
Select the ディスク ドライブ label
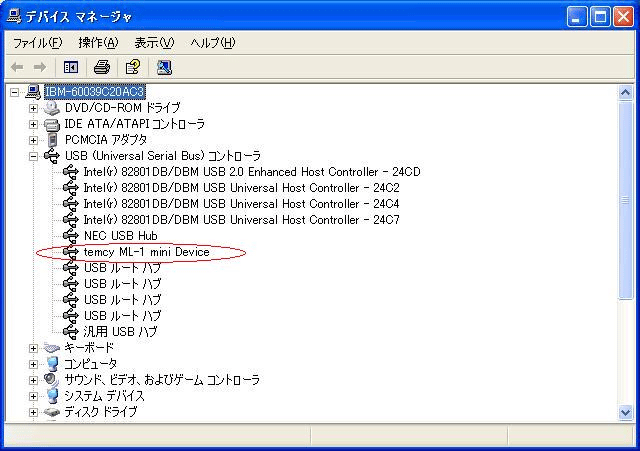[x=100, y=412]
